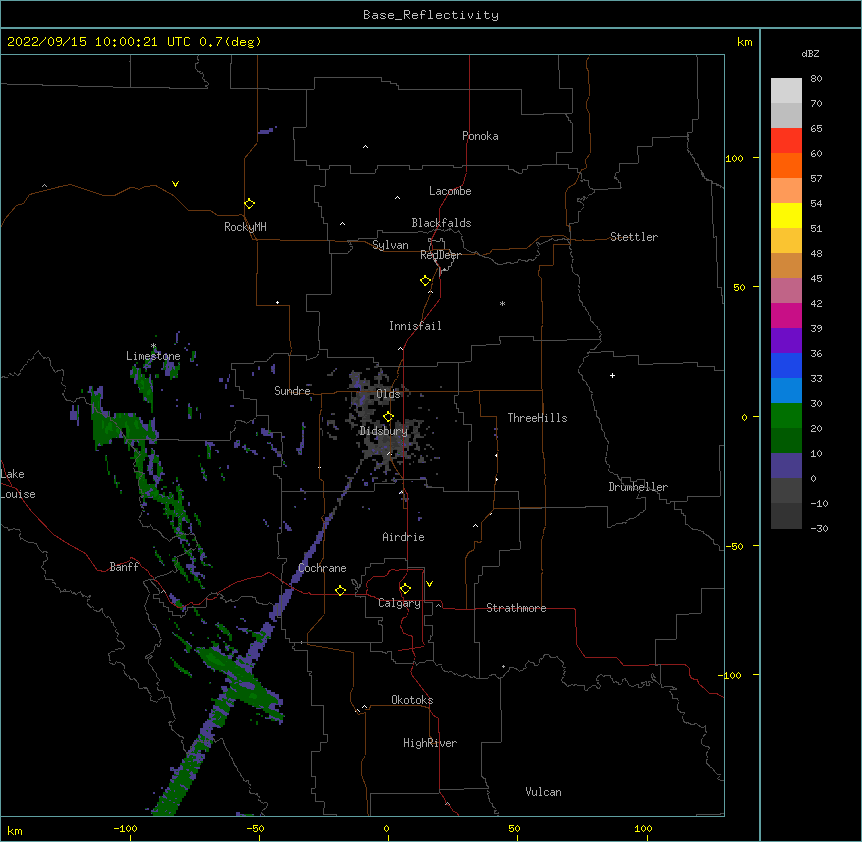
Task: Select the red 60-65 dBZ legend swatch
Action: 786,140
